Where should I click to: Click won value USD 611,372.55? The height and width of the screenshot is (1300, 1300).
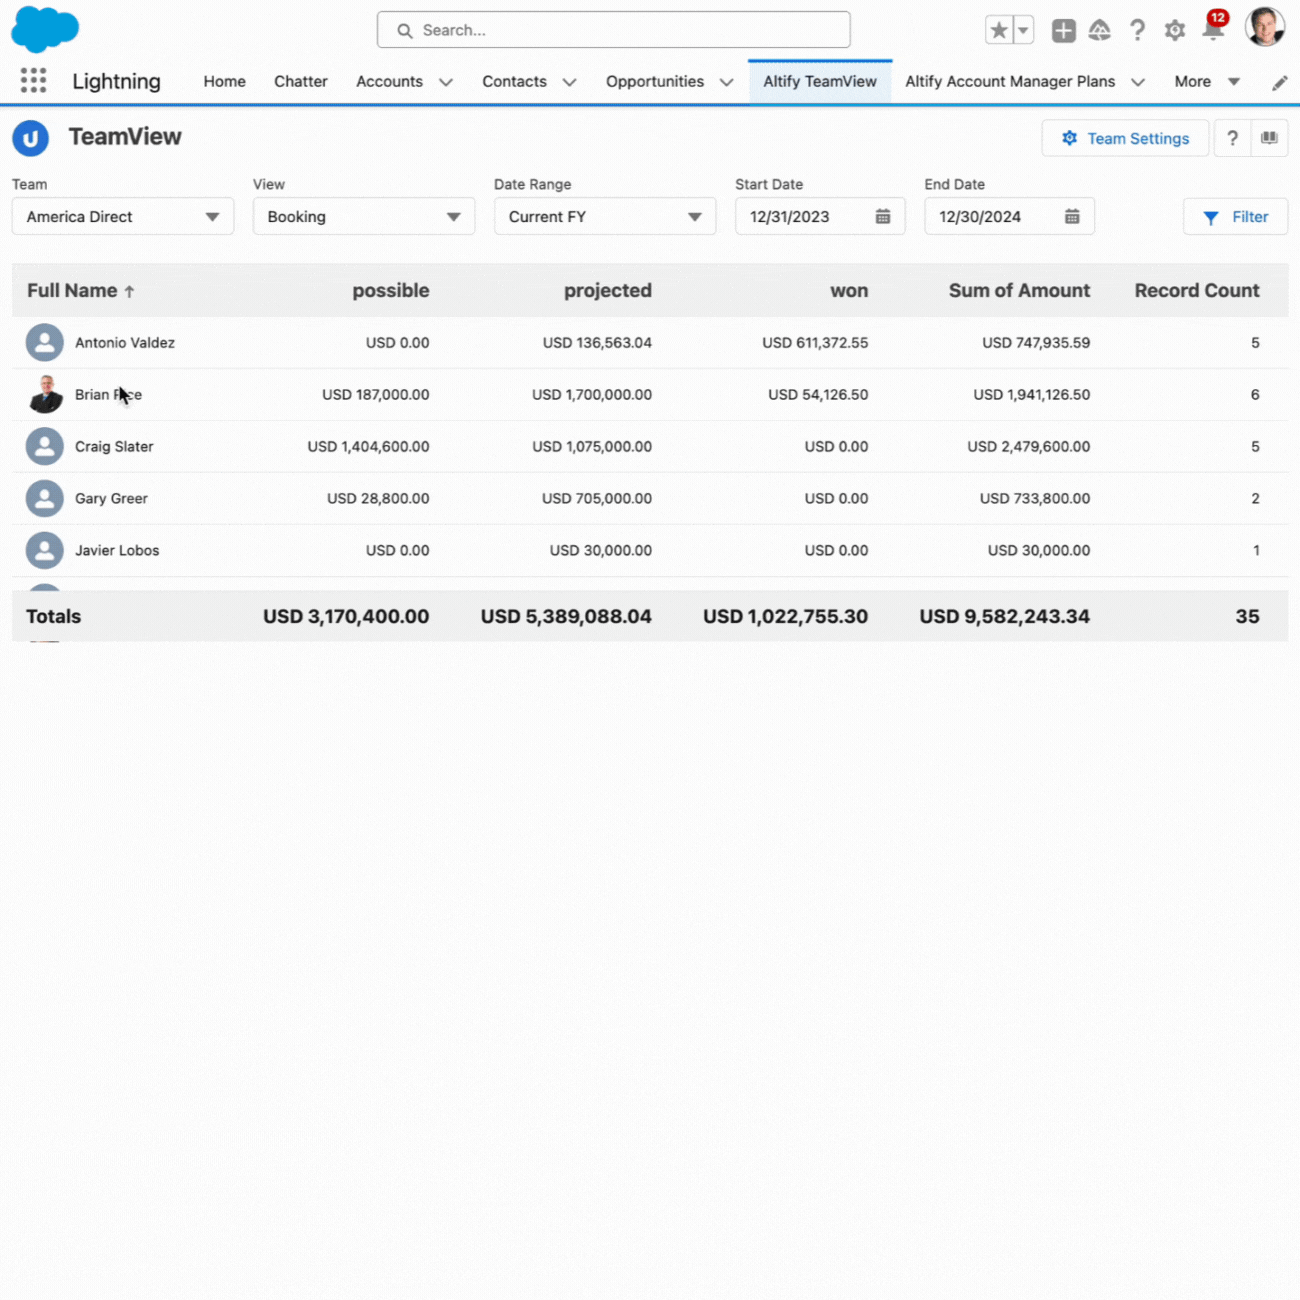click(x=815, y=342)
